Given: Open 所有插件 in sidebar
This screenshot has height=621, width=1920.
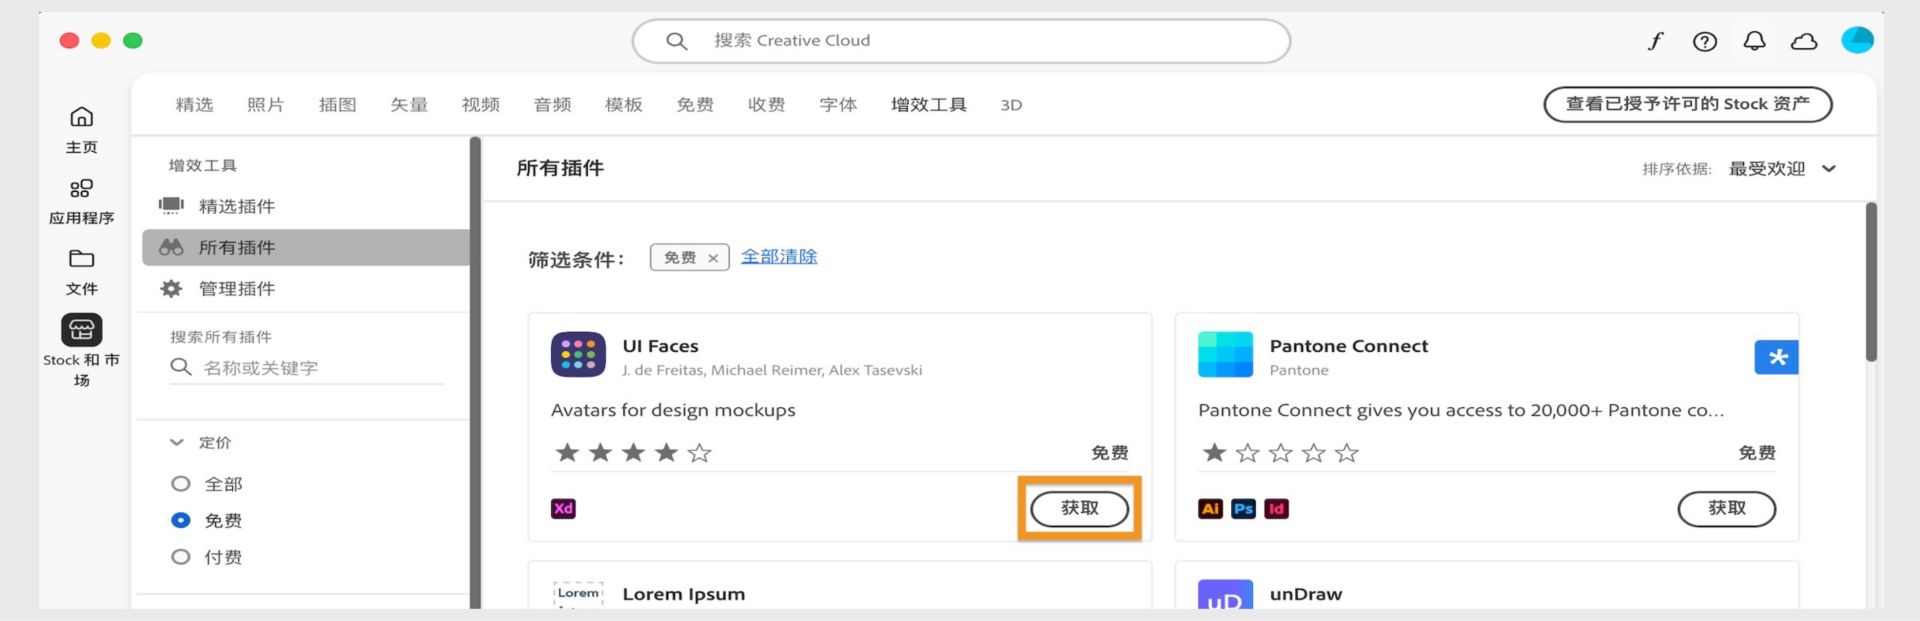Looking at the screenshot, I should 305,247.
